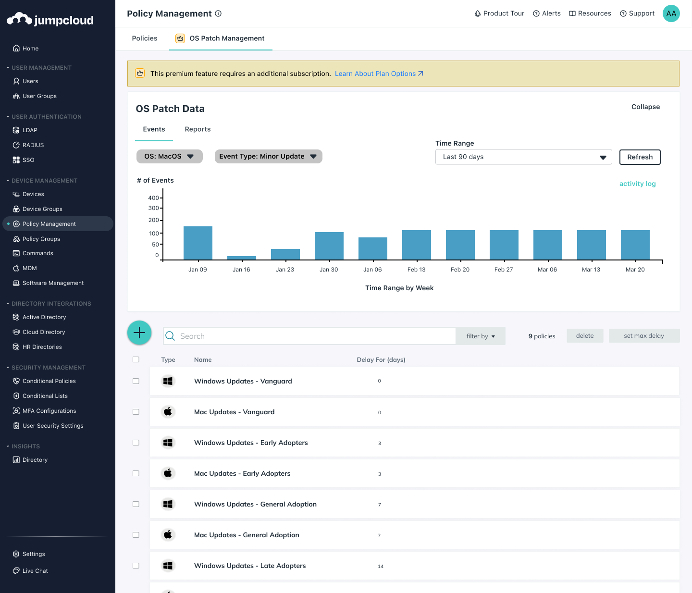692x593 pixels.
Task: Switch to the Reports tab
Action: pos(197,129)
